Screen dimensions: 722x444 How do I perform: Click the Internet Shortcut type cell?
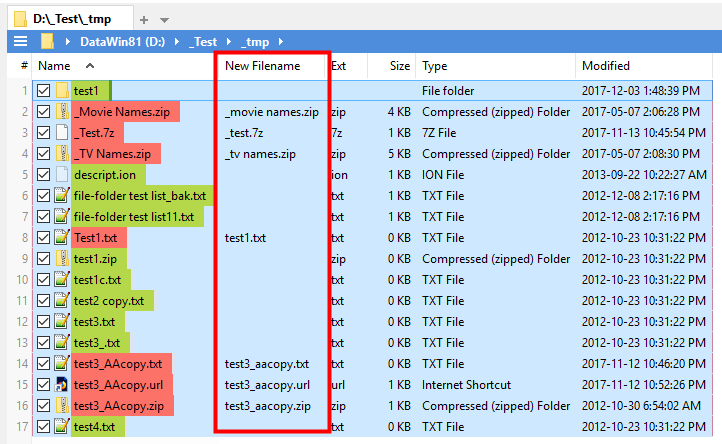click(466, 385)
